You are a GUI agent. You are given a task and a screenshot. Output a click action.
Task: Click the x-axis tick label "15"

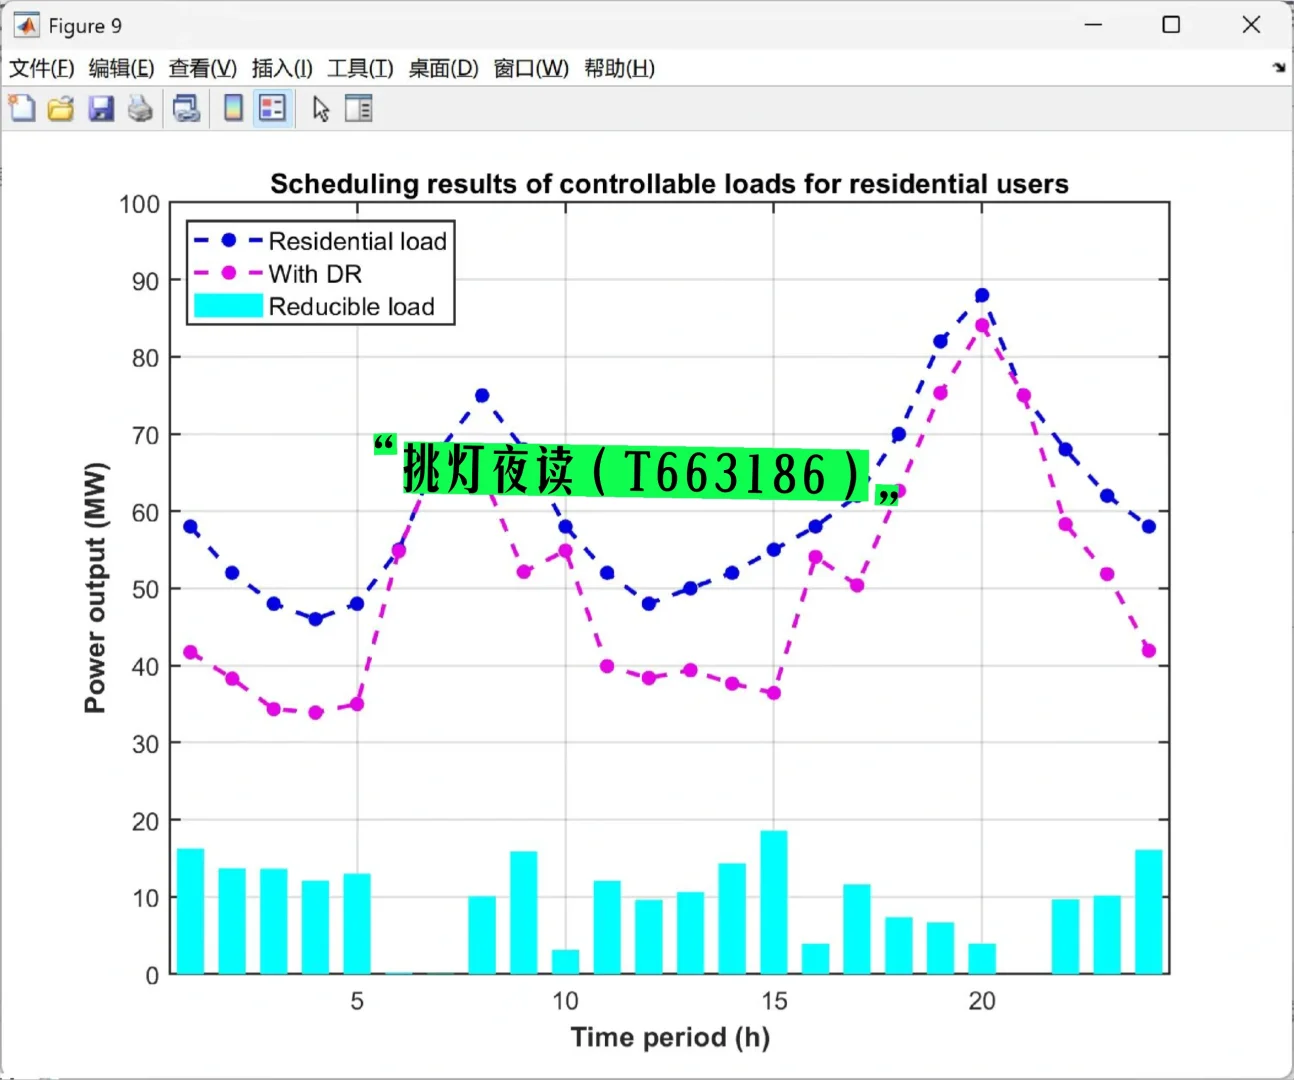[774, 1001]
